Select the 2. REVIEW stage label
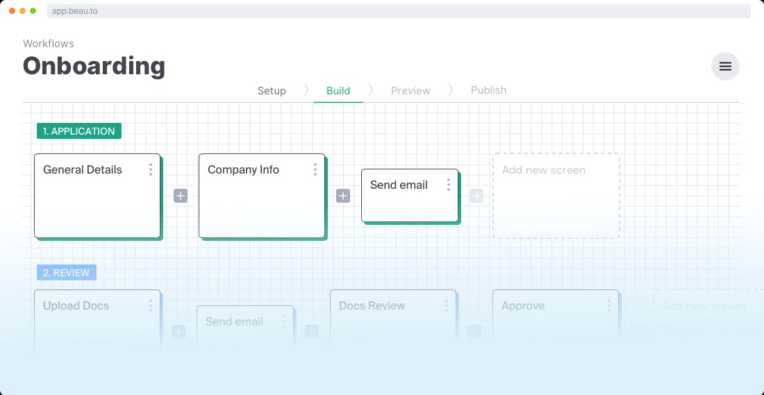 coord(67,273)
